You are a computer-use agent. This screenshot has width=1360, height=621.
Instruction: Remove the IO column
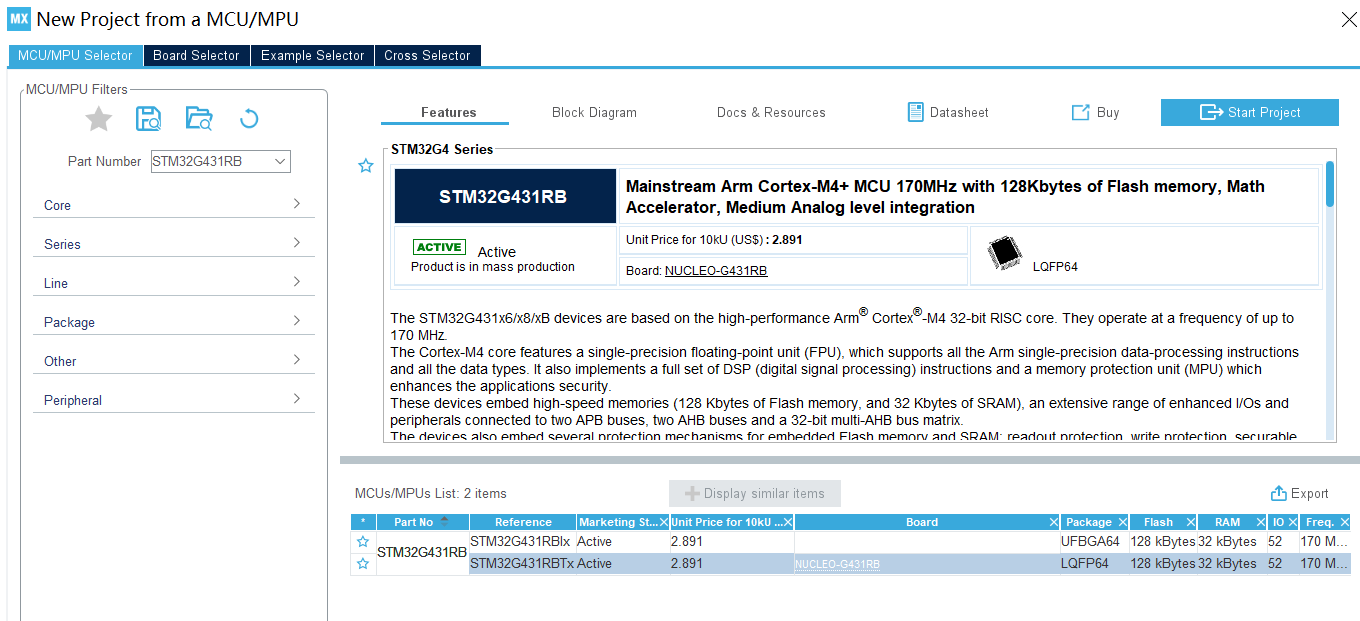1292,522
